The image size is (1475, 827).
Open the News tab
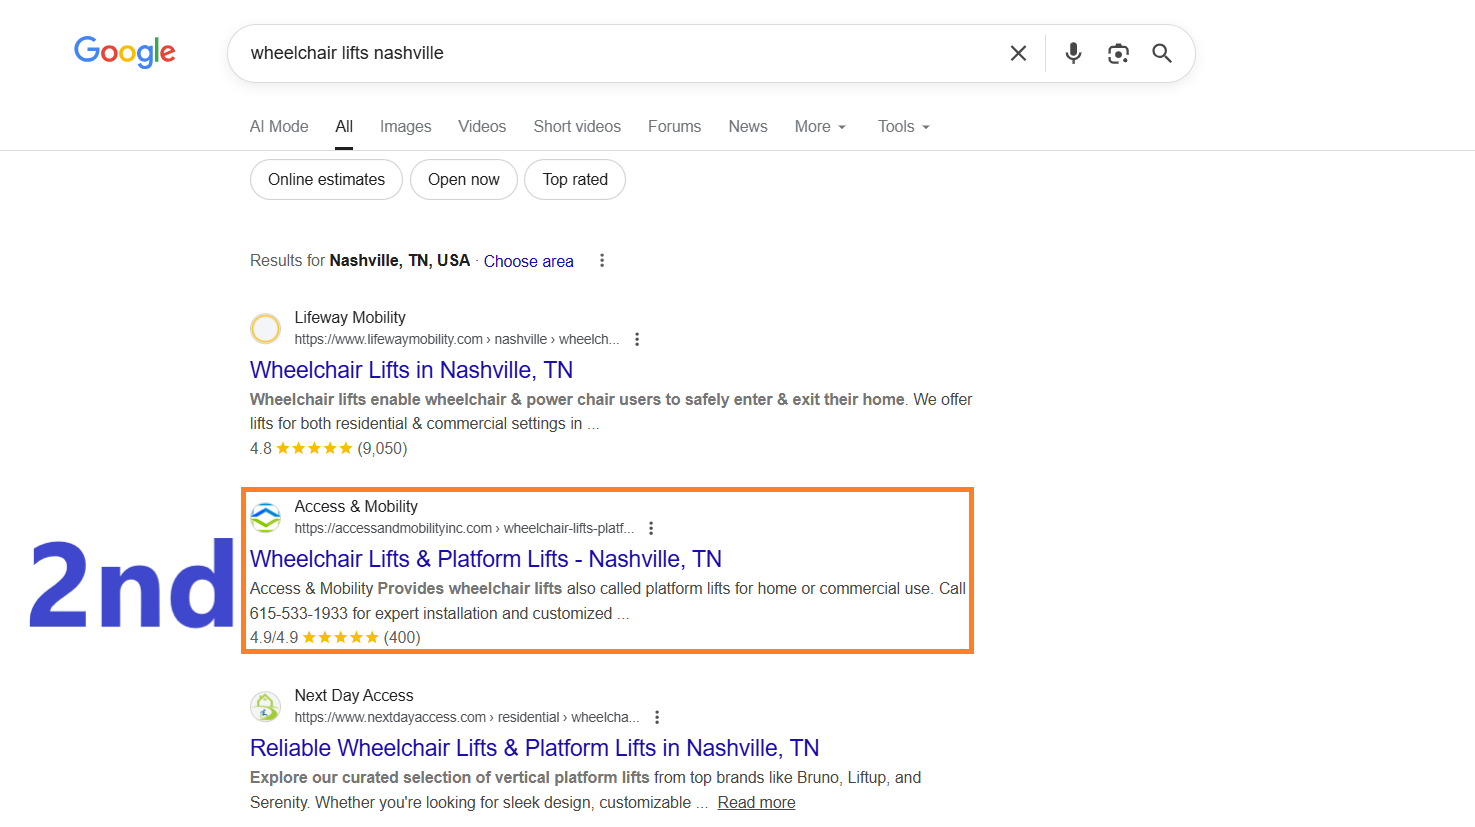coord(748,126)
